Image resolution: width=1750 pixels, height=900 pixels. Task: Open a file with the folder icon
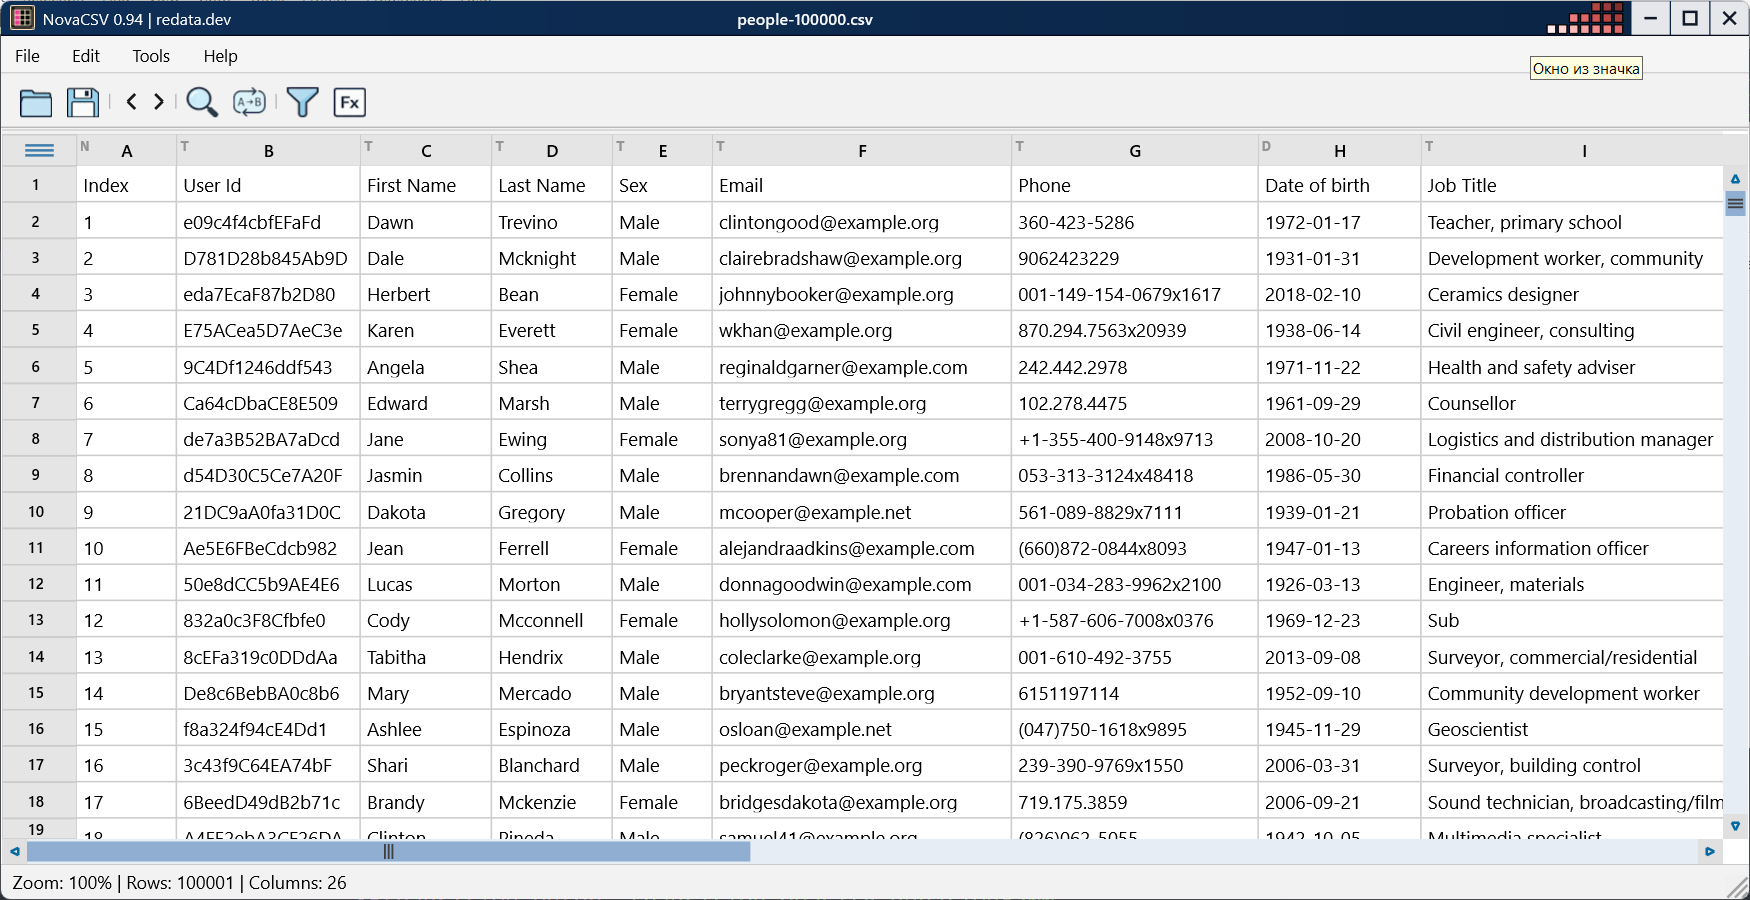36,102
